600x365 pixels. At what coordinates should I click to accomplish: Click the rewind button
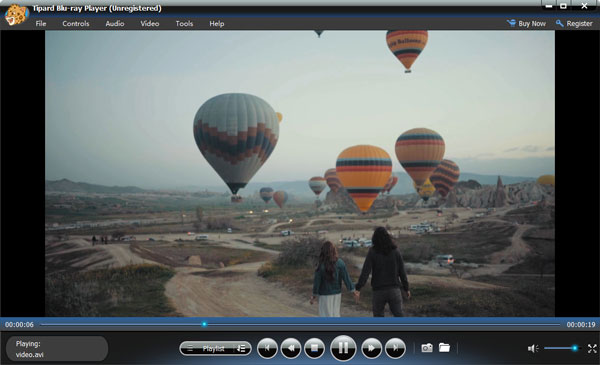(291, 348)
